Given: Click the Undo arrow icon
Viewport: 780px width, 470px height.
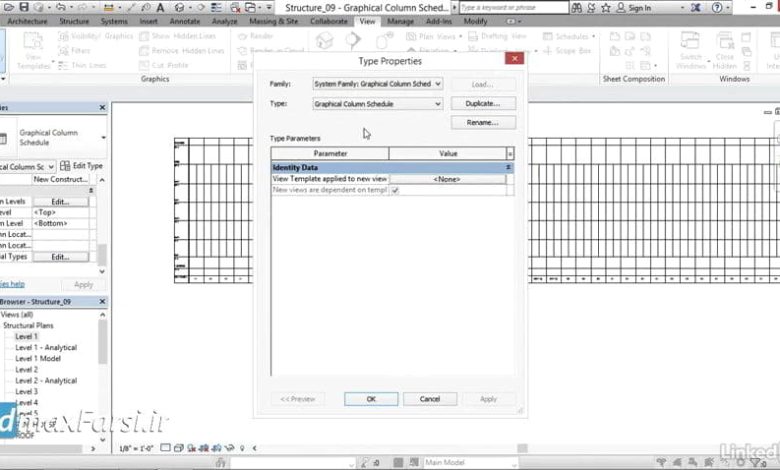Looking at the screenshot, I should click(x=61, y=7).
